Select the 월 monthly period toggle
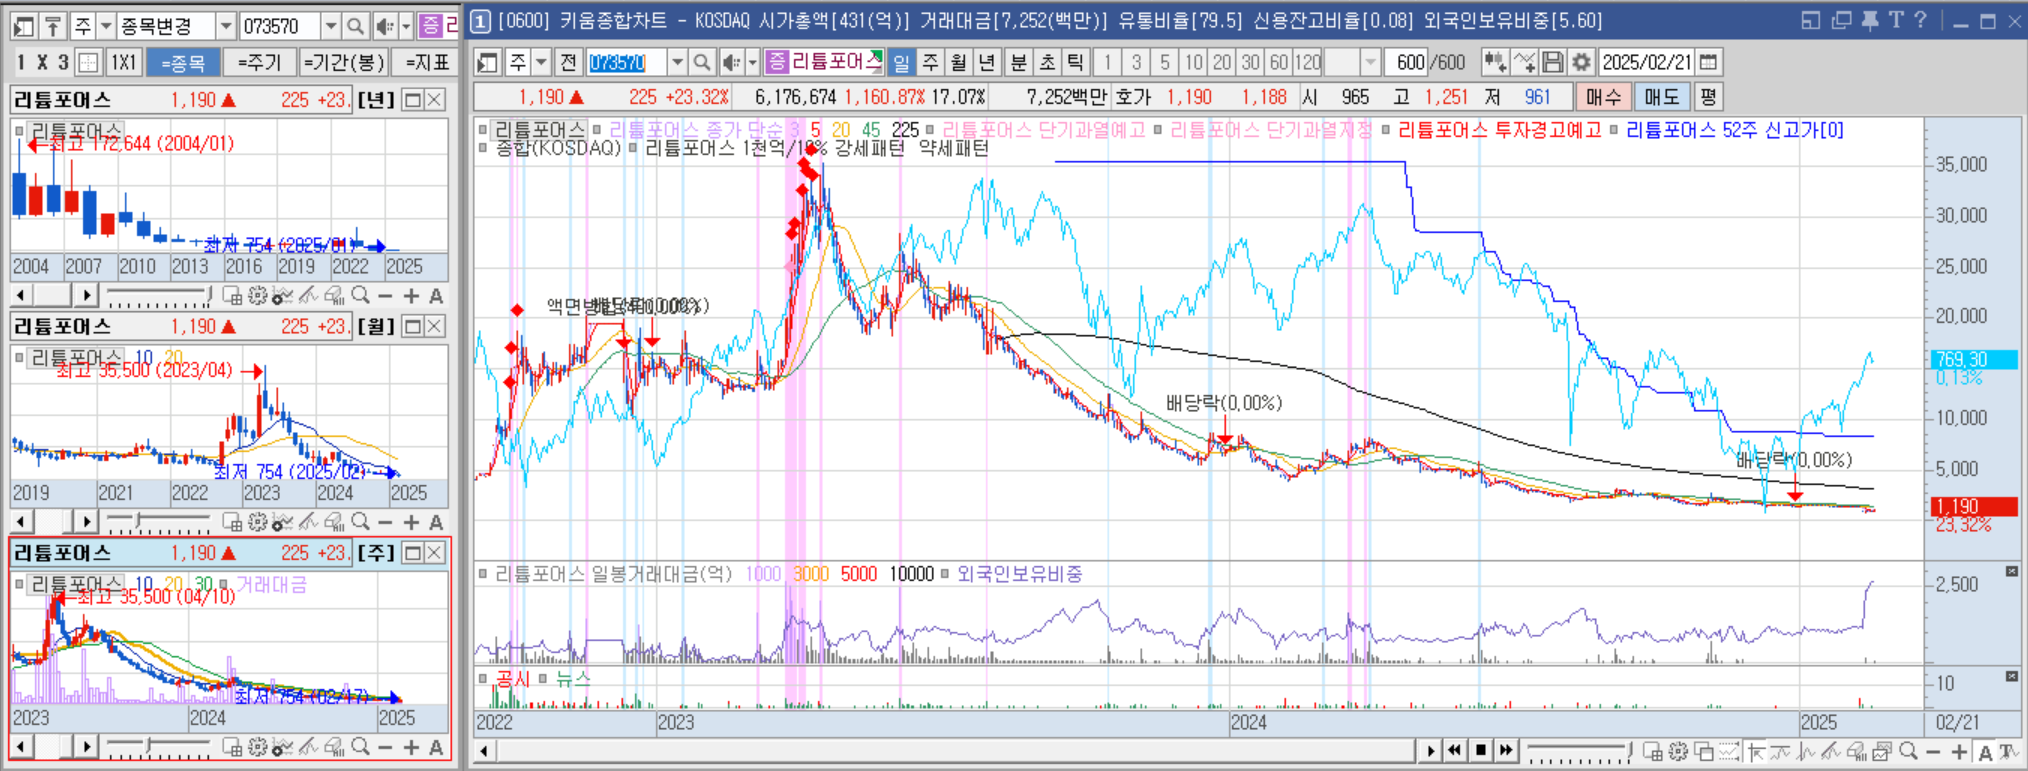This screenshot has width=2028, height=771. coord(958,62)
